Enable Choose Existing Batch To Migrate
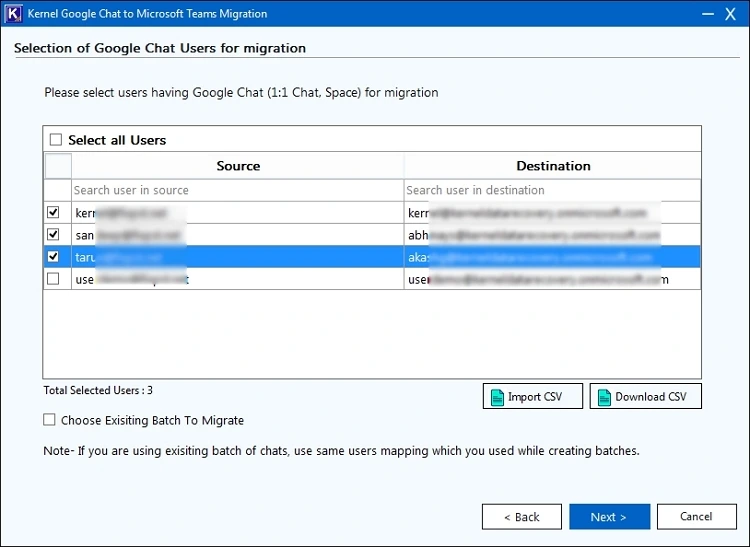750x547 pixels. pos(50,421)
